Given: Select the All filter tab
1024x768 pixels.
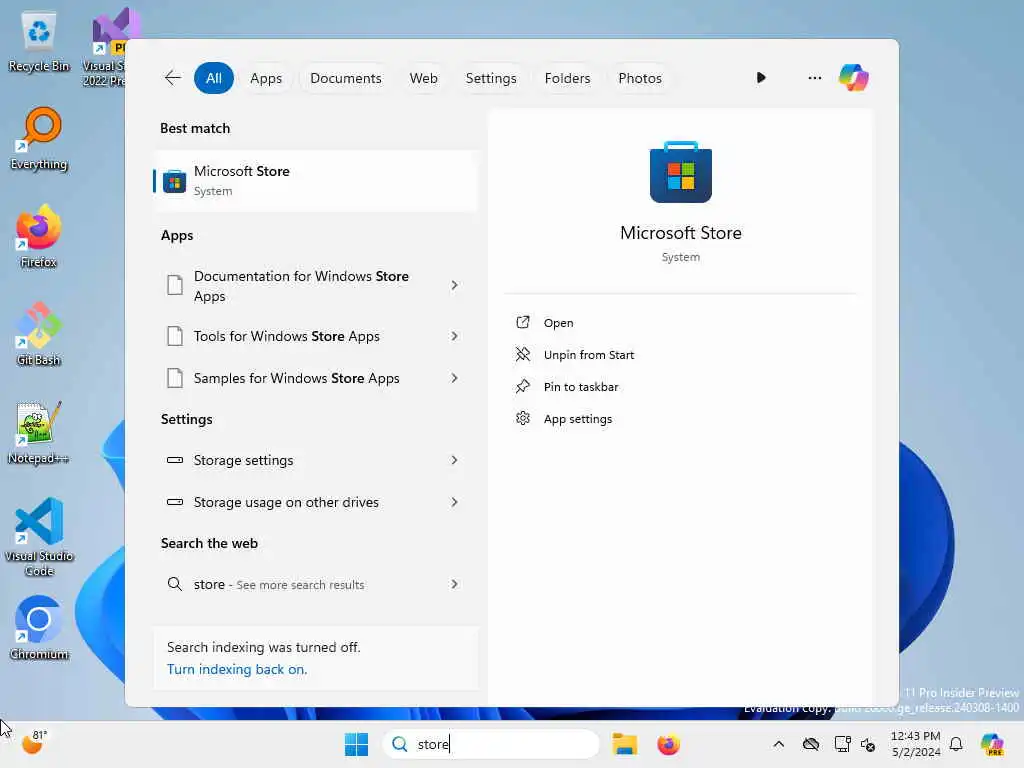Looking at the screenshot, I should (x=214, y=78).
